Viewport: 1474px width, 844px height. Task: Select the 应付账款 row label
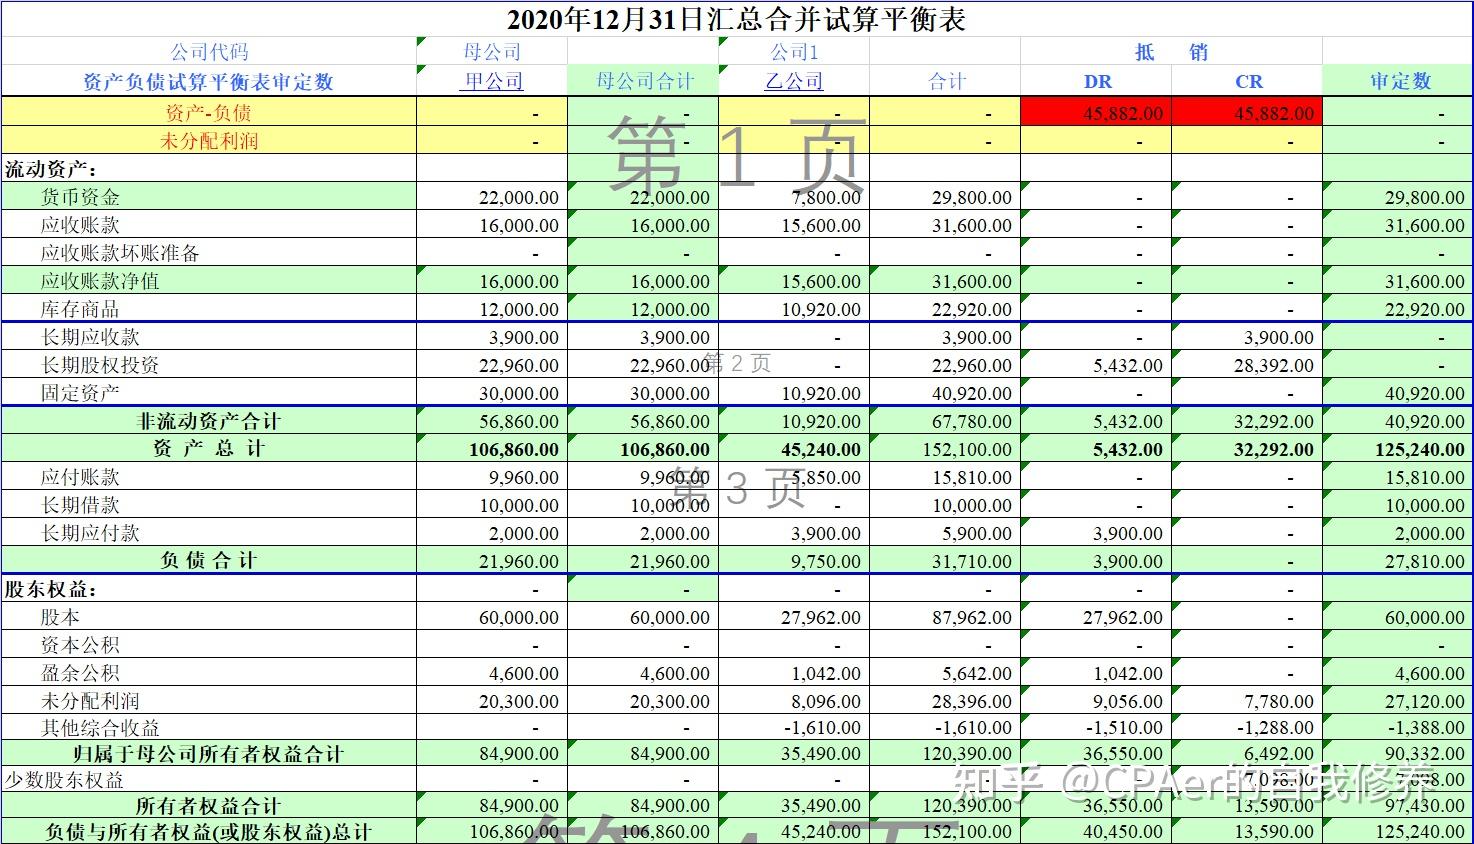(x=80, y=477)
